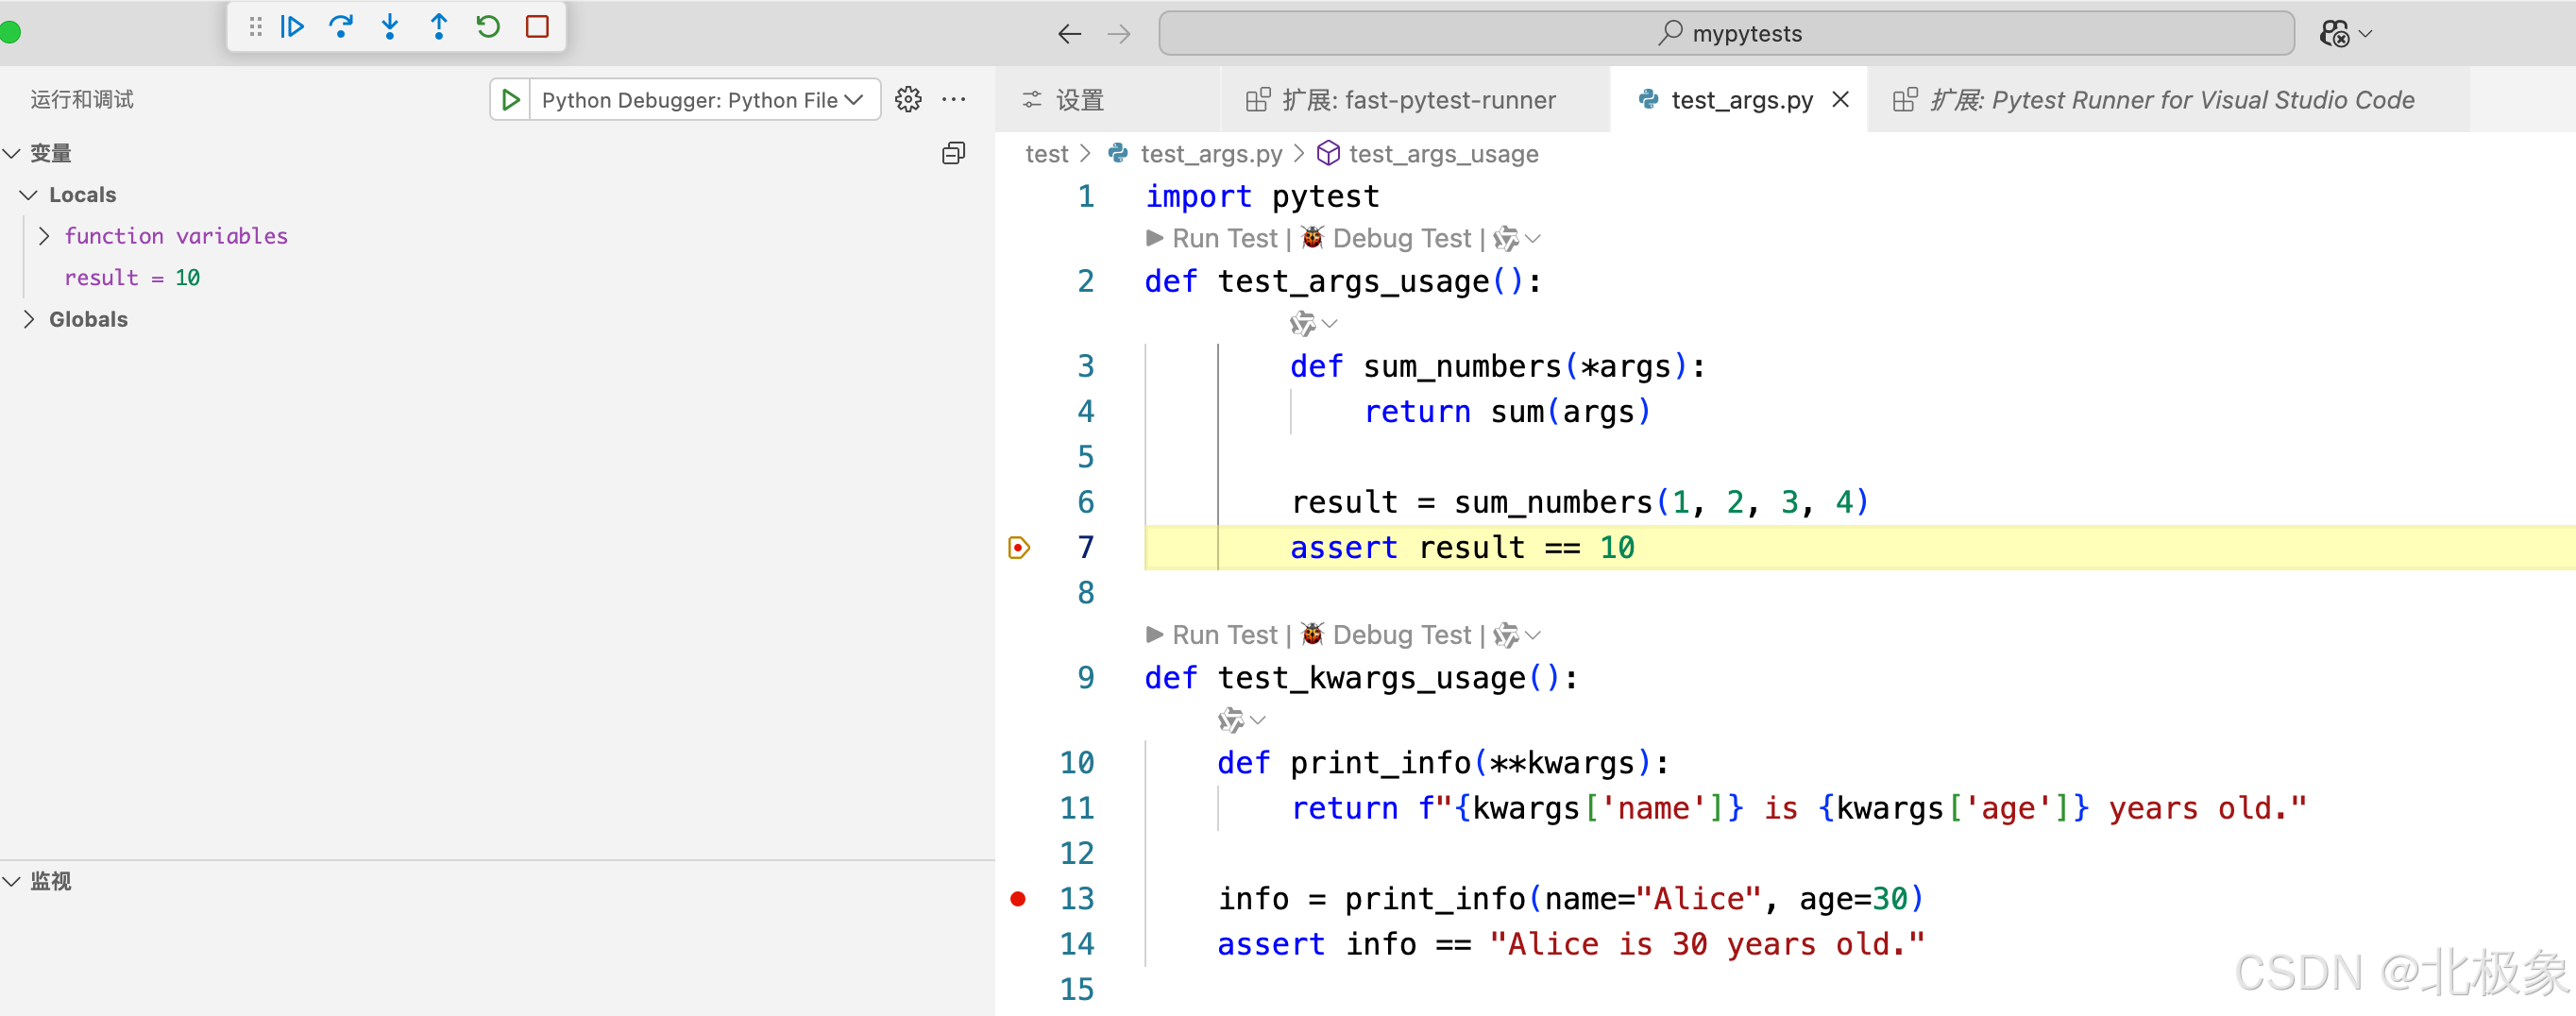The height and width of the screenshot is (1016, 2576).
Task: Click 'info = print_info' code line
Action: point(1570,899)
